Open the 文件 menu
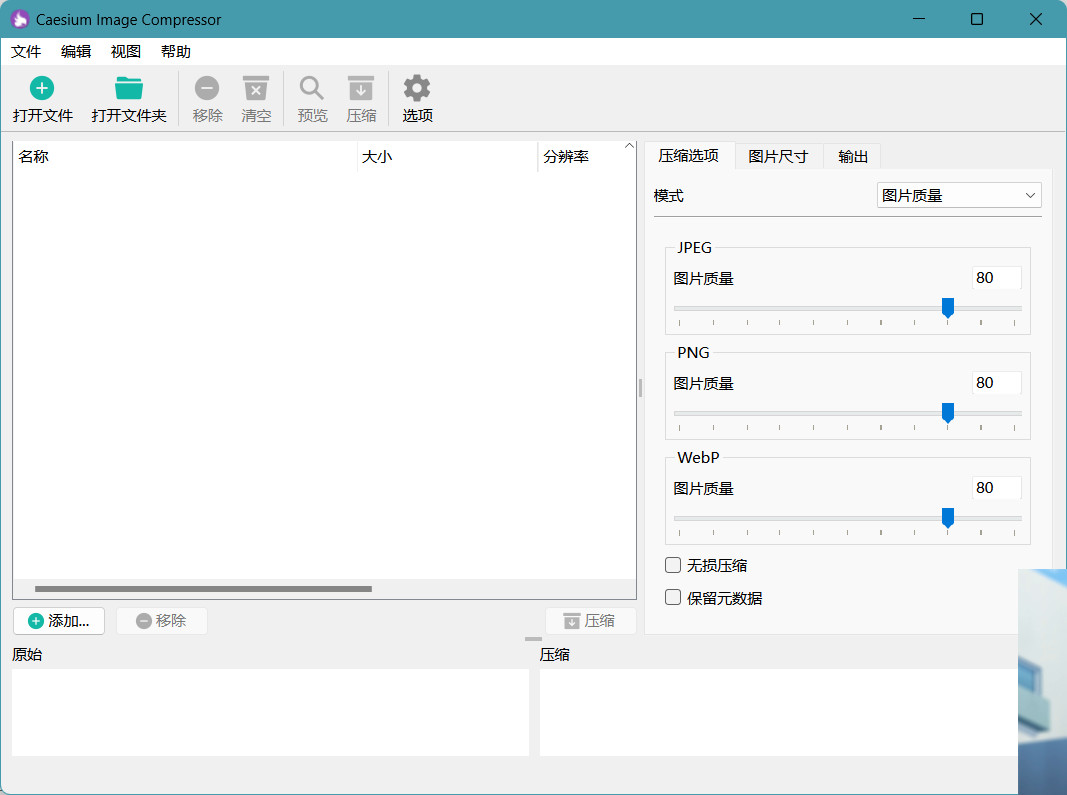This screenshot has width=1067, height=795. pos(26,52)
